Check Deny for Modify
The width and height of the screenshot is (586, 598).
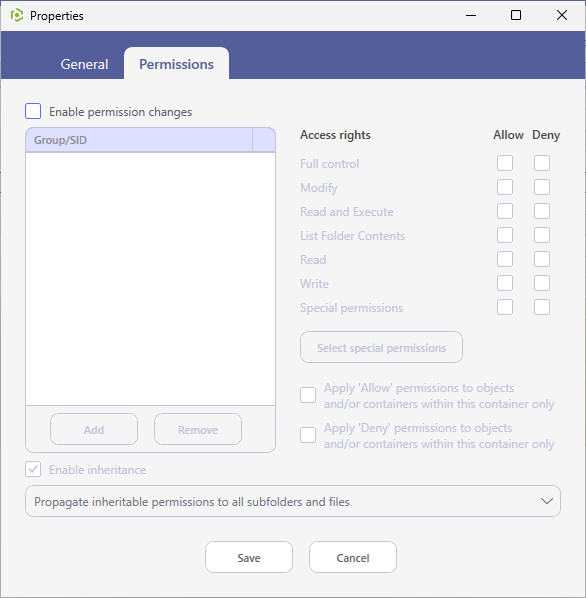tap(542, 187)
